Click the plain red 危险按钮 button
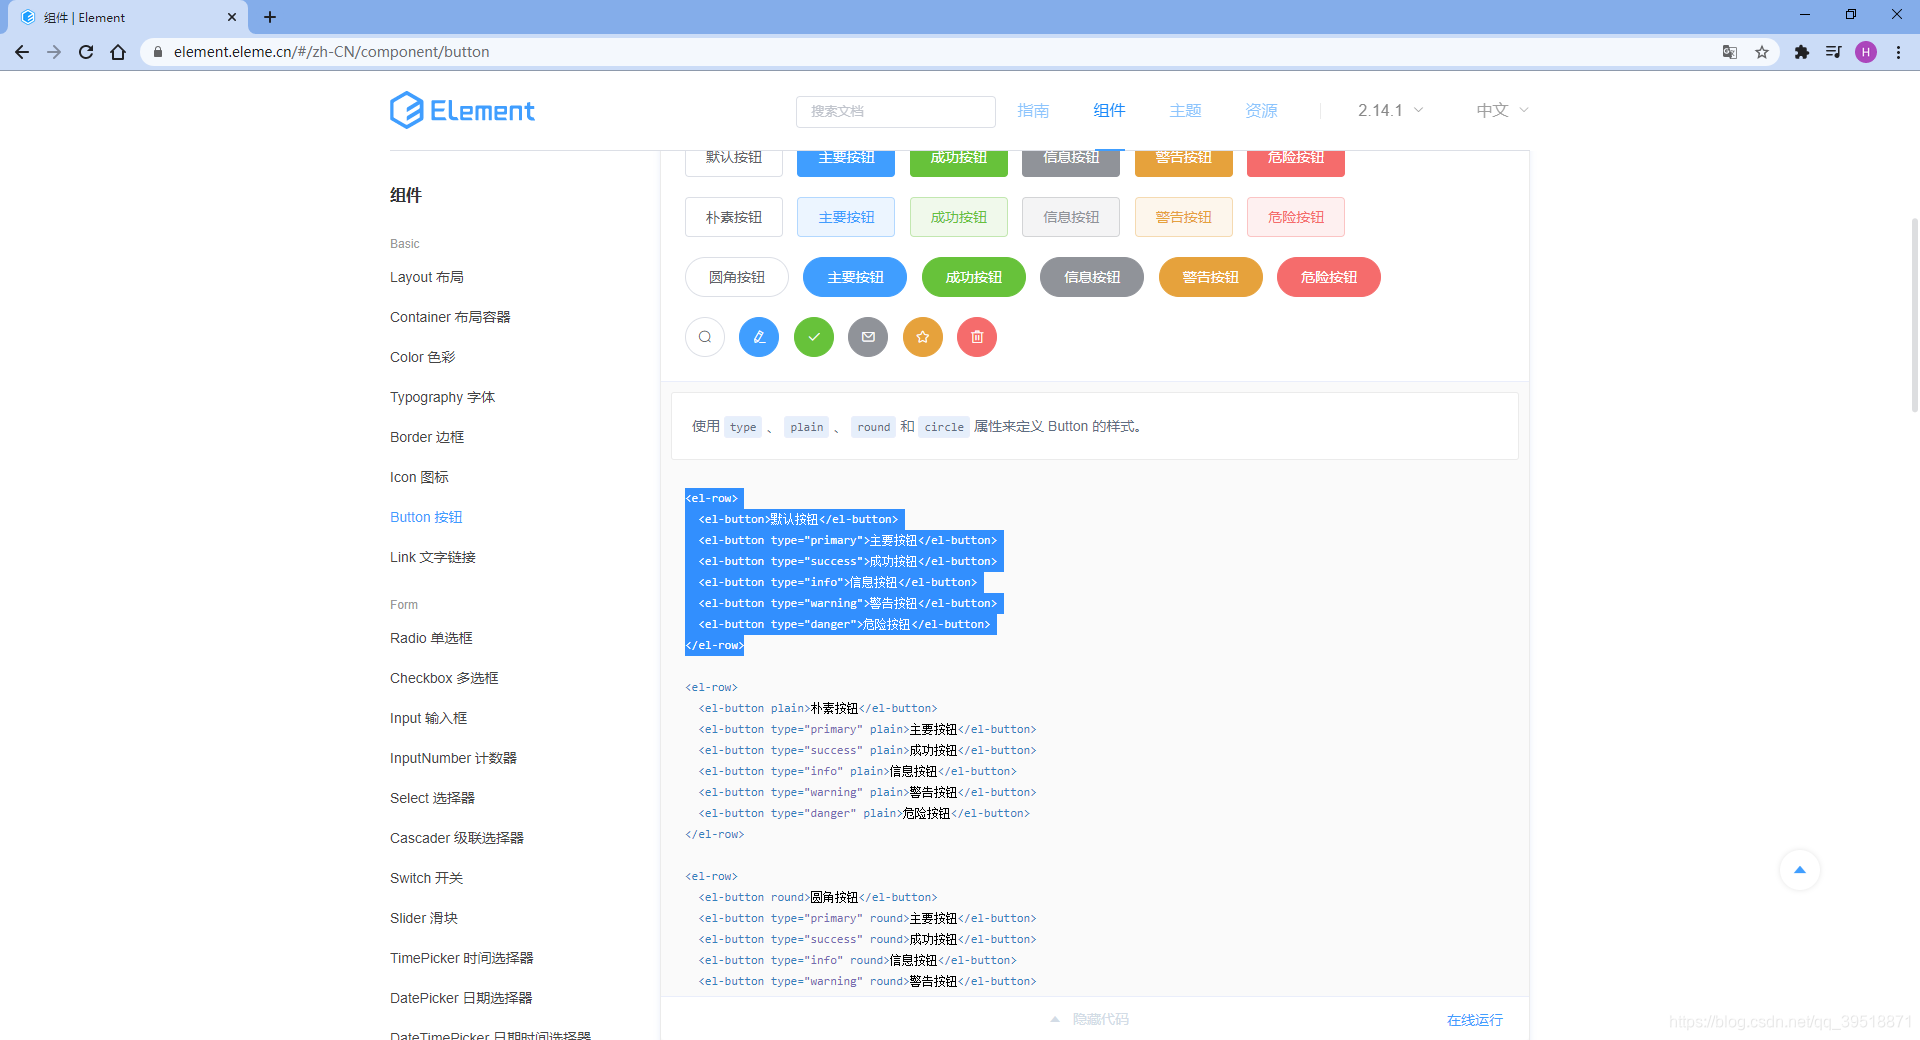1920x1040 pixels. pyautogui.click(x=1296, y=217)
